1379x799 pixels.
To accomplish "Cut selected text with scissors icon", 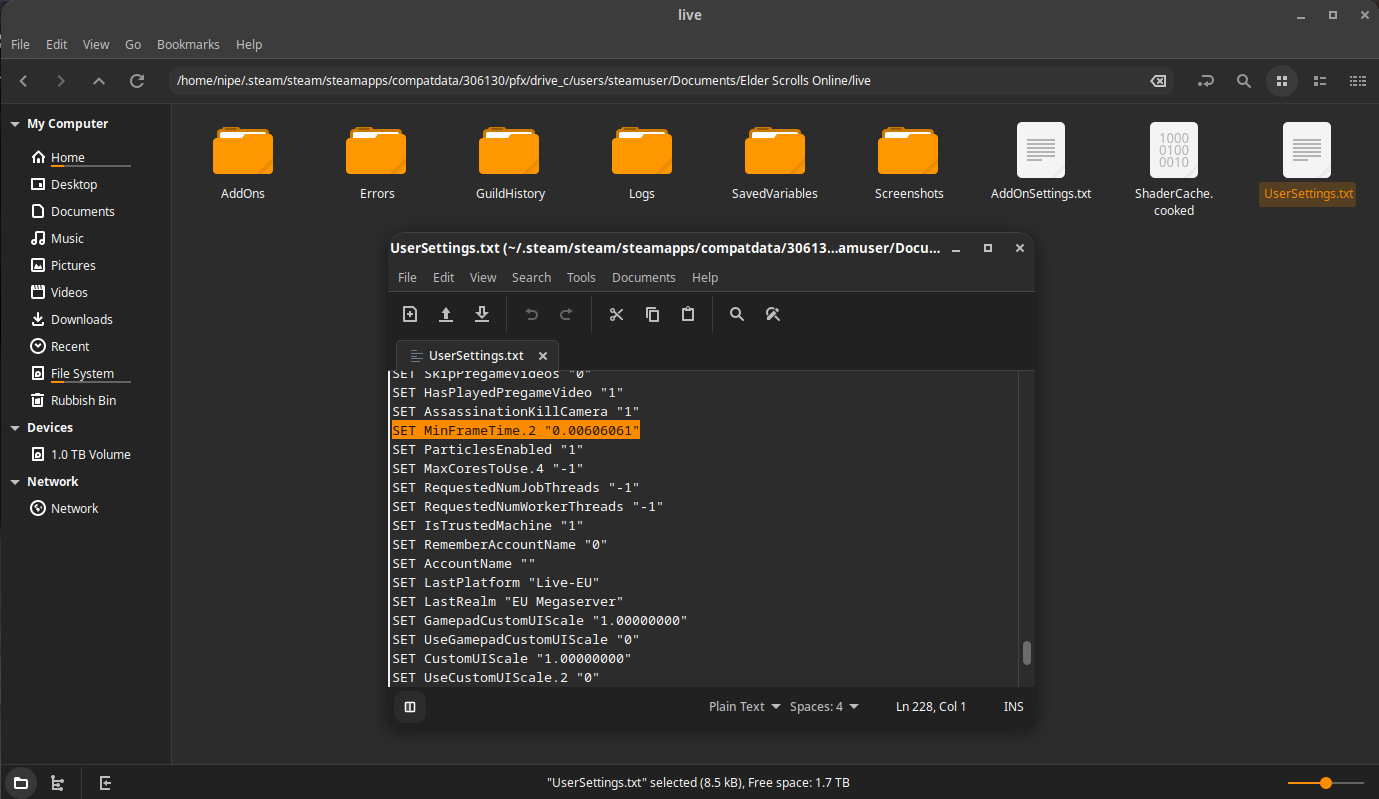I will point(616,314).
